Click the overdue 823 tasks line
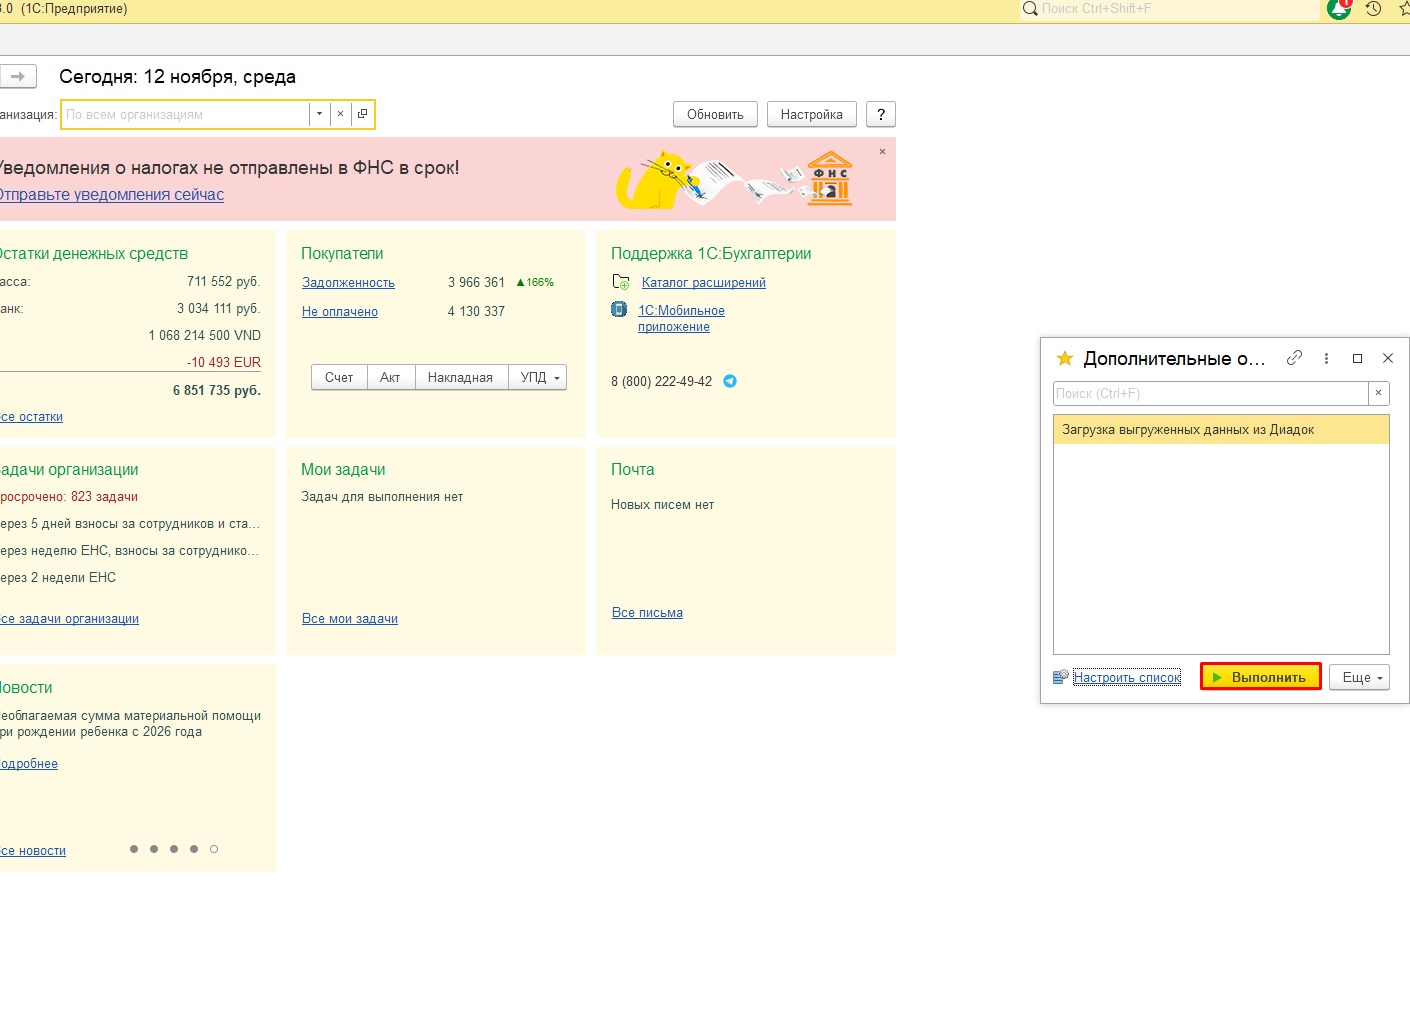 pyautogui.click(x=69, y=497)
